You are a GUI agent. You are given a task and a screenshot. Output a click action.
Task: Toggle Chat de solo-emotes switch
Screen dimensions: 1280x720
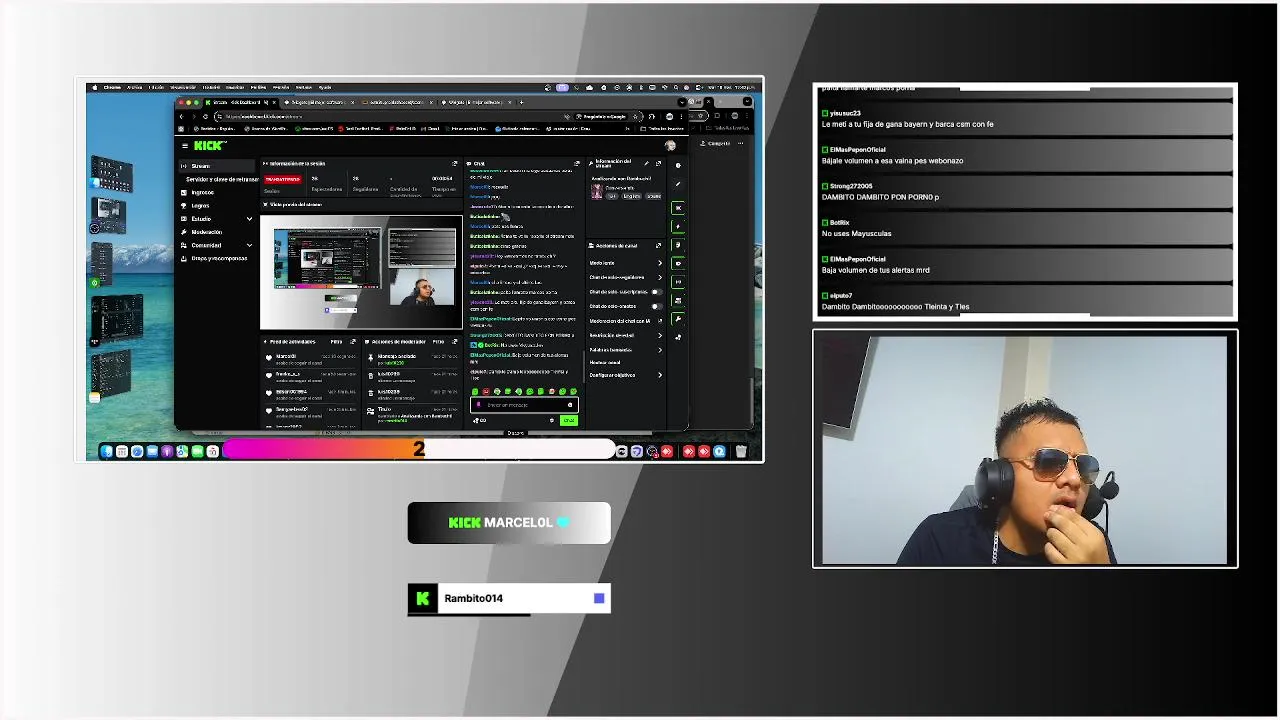(x=656, y=306)
